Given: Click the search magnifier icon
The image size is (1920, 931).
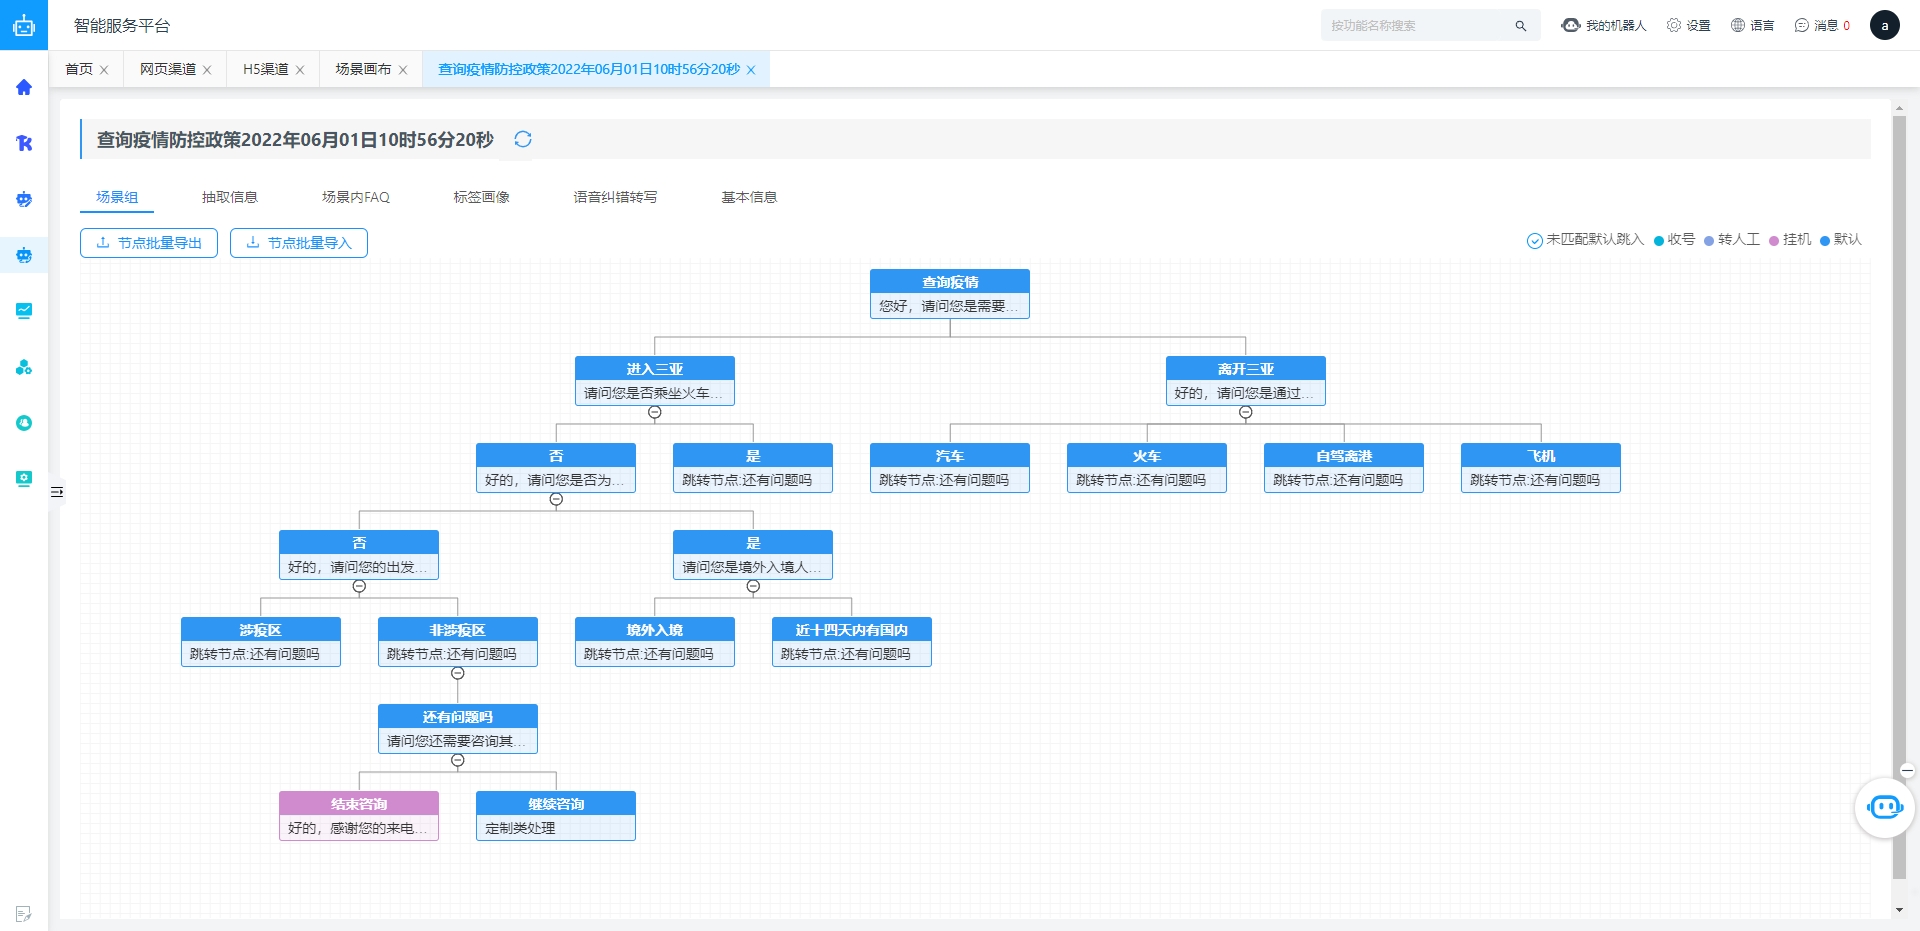Looking at the screenshot, I should (x=1521, y=26).
